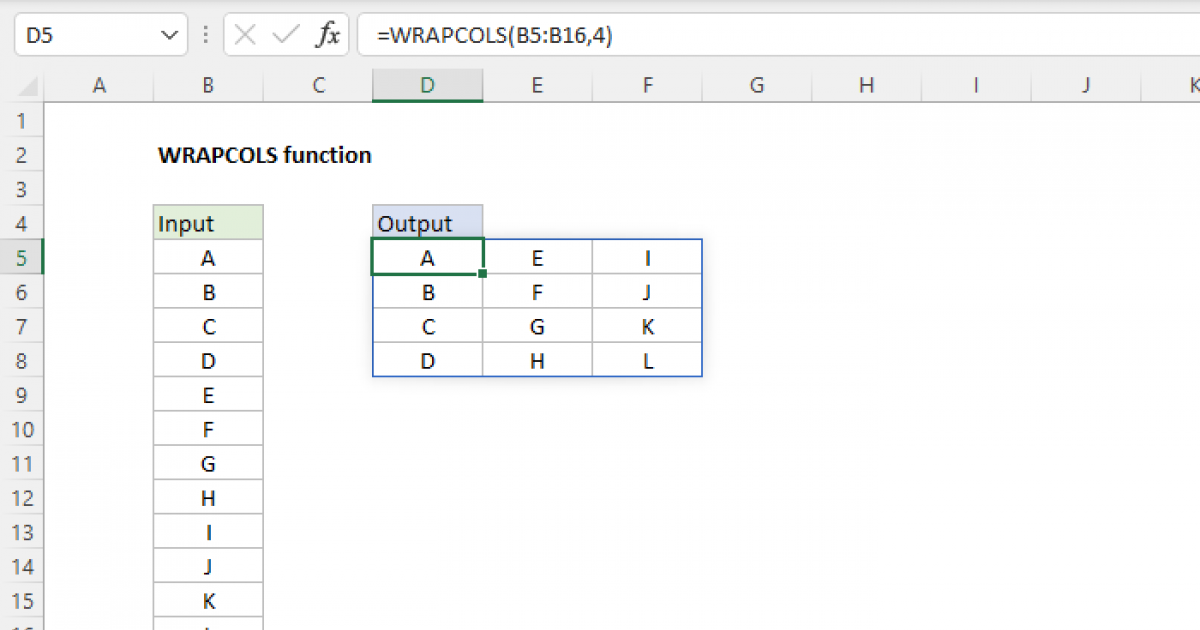1200x630 pixels.
Task: Click the vertical ellipsis next to Name Box
Action: [204, 34]
